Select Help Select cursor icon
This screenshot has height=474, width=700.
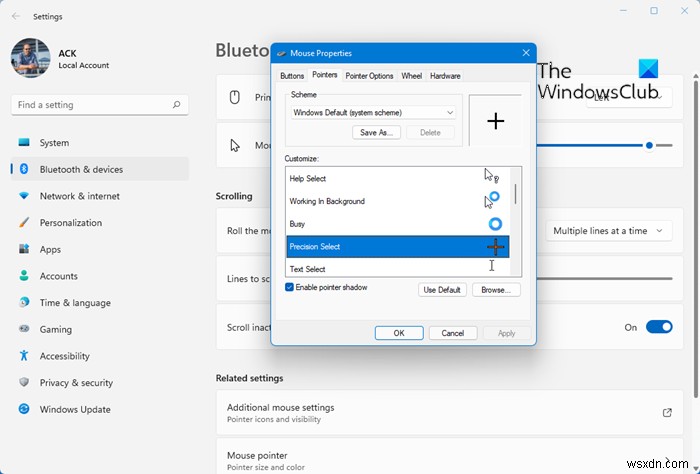tap(492, 176)
